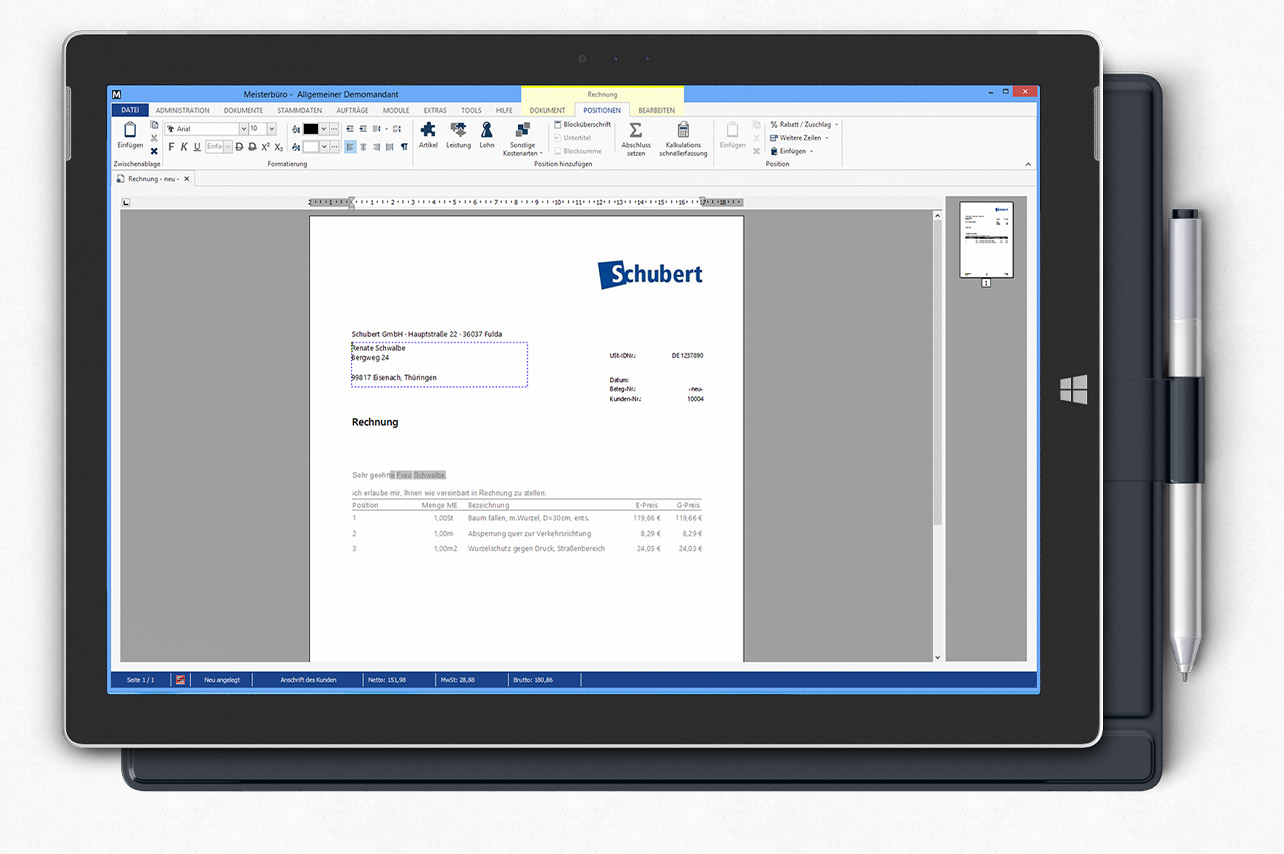Align text right
The width and height of the screenshot is (1284, 854).
coord(377,147)
